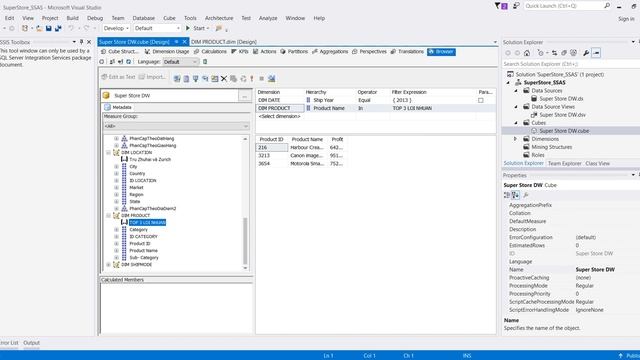Viewport: 640px width, 360px height.
Task: Collapse the DIM PRODUCT node
Action: click(x=109, y=216)
